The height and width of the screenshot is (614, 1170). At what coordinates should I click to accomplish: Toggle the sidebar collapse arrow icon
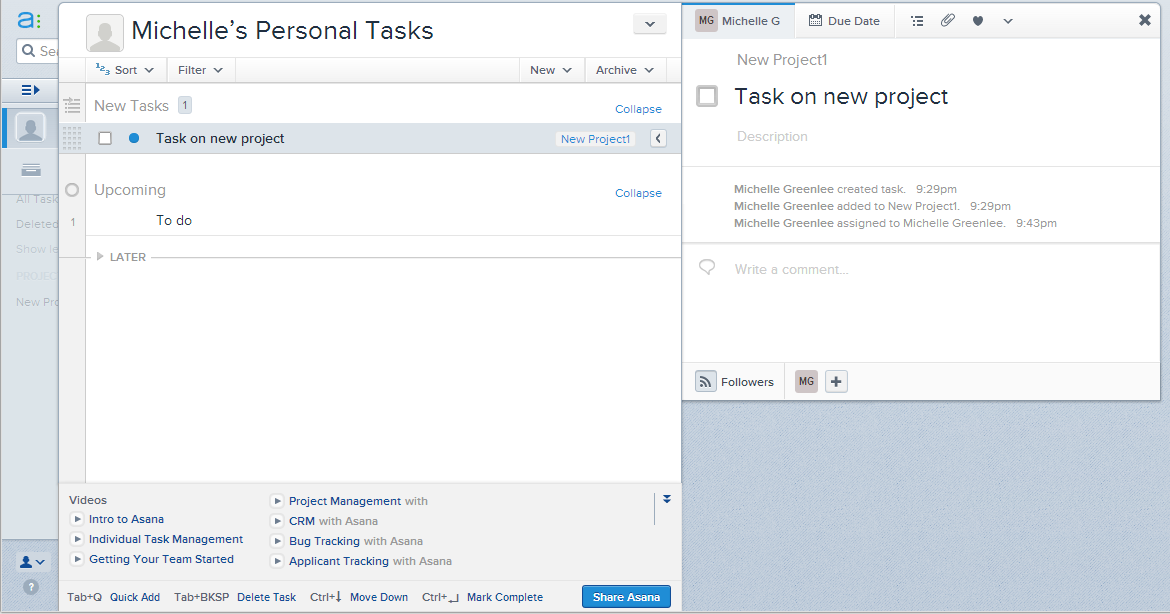(x=30, y=90)
